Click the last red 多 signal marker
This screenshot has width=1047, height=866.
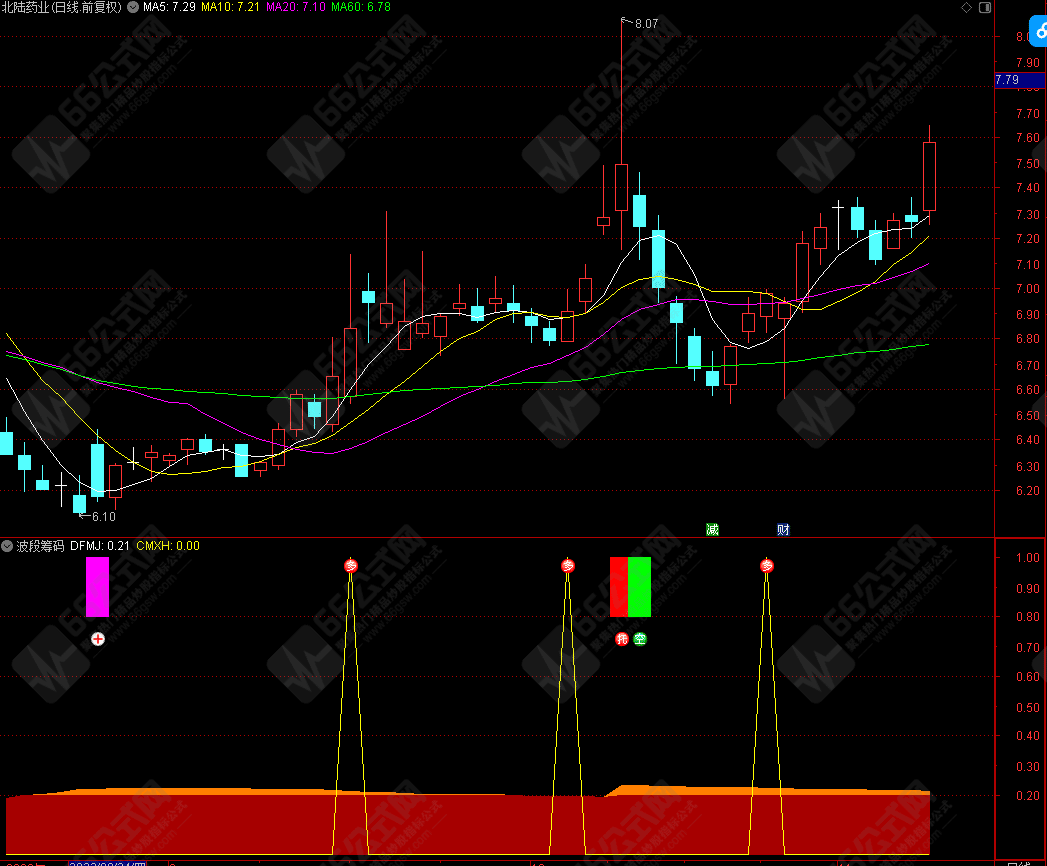tap(767, 566)
